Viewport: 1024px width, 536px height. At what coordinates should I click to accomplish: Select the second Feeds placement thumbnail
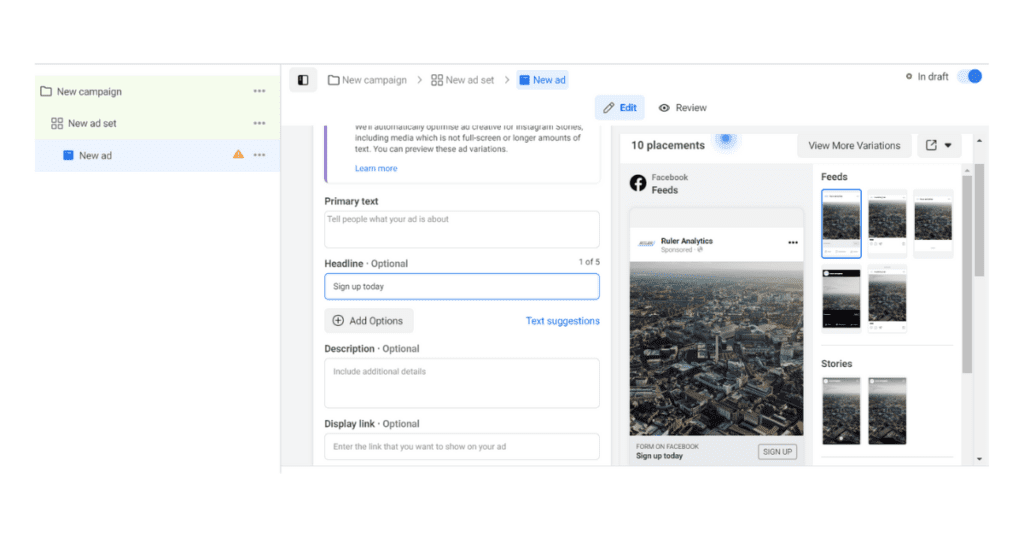[x=887, y=224]
